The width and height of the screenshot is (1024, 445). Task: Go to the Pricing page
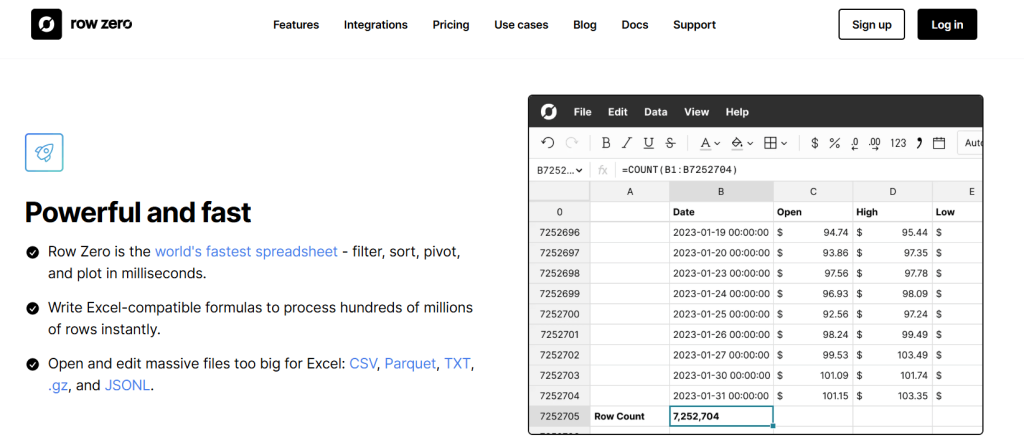pyautogui.click(x=451, y=25)
